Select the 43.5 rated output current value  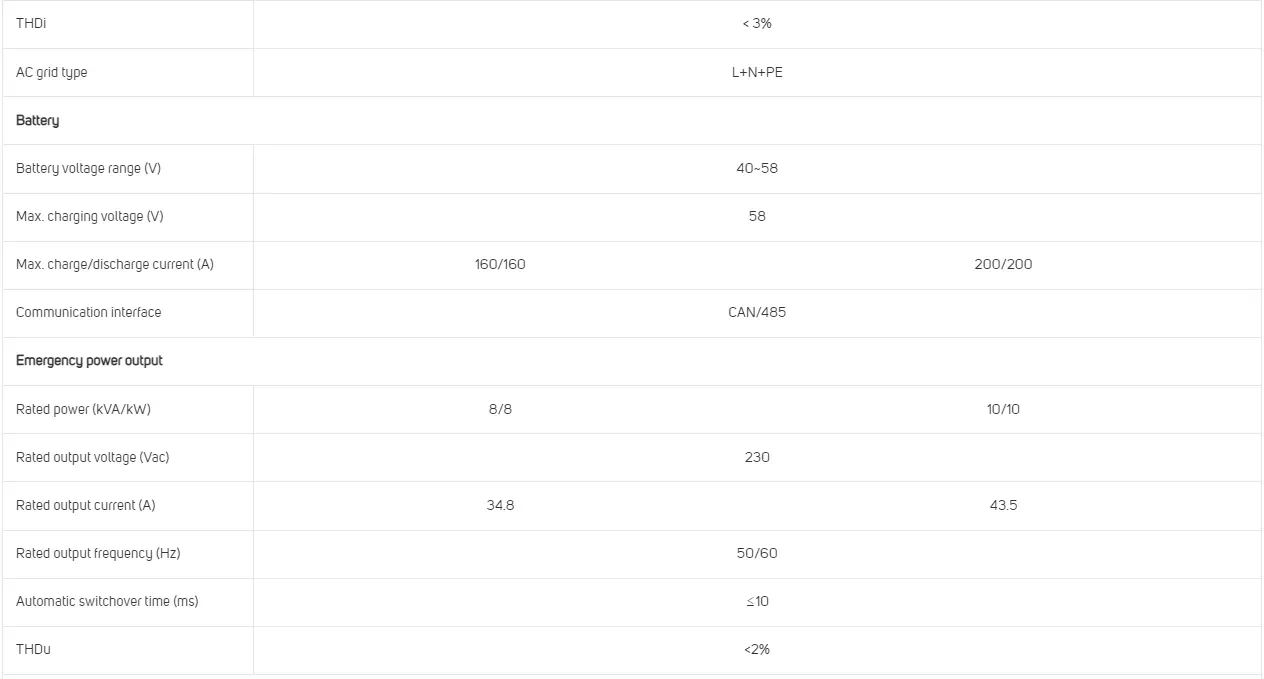click(x=1003, y=505)
